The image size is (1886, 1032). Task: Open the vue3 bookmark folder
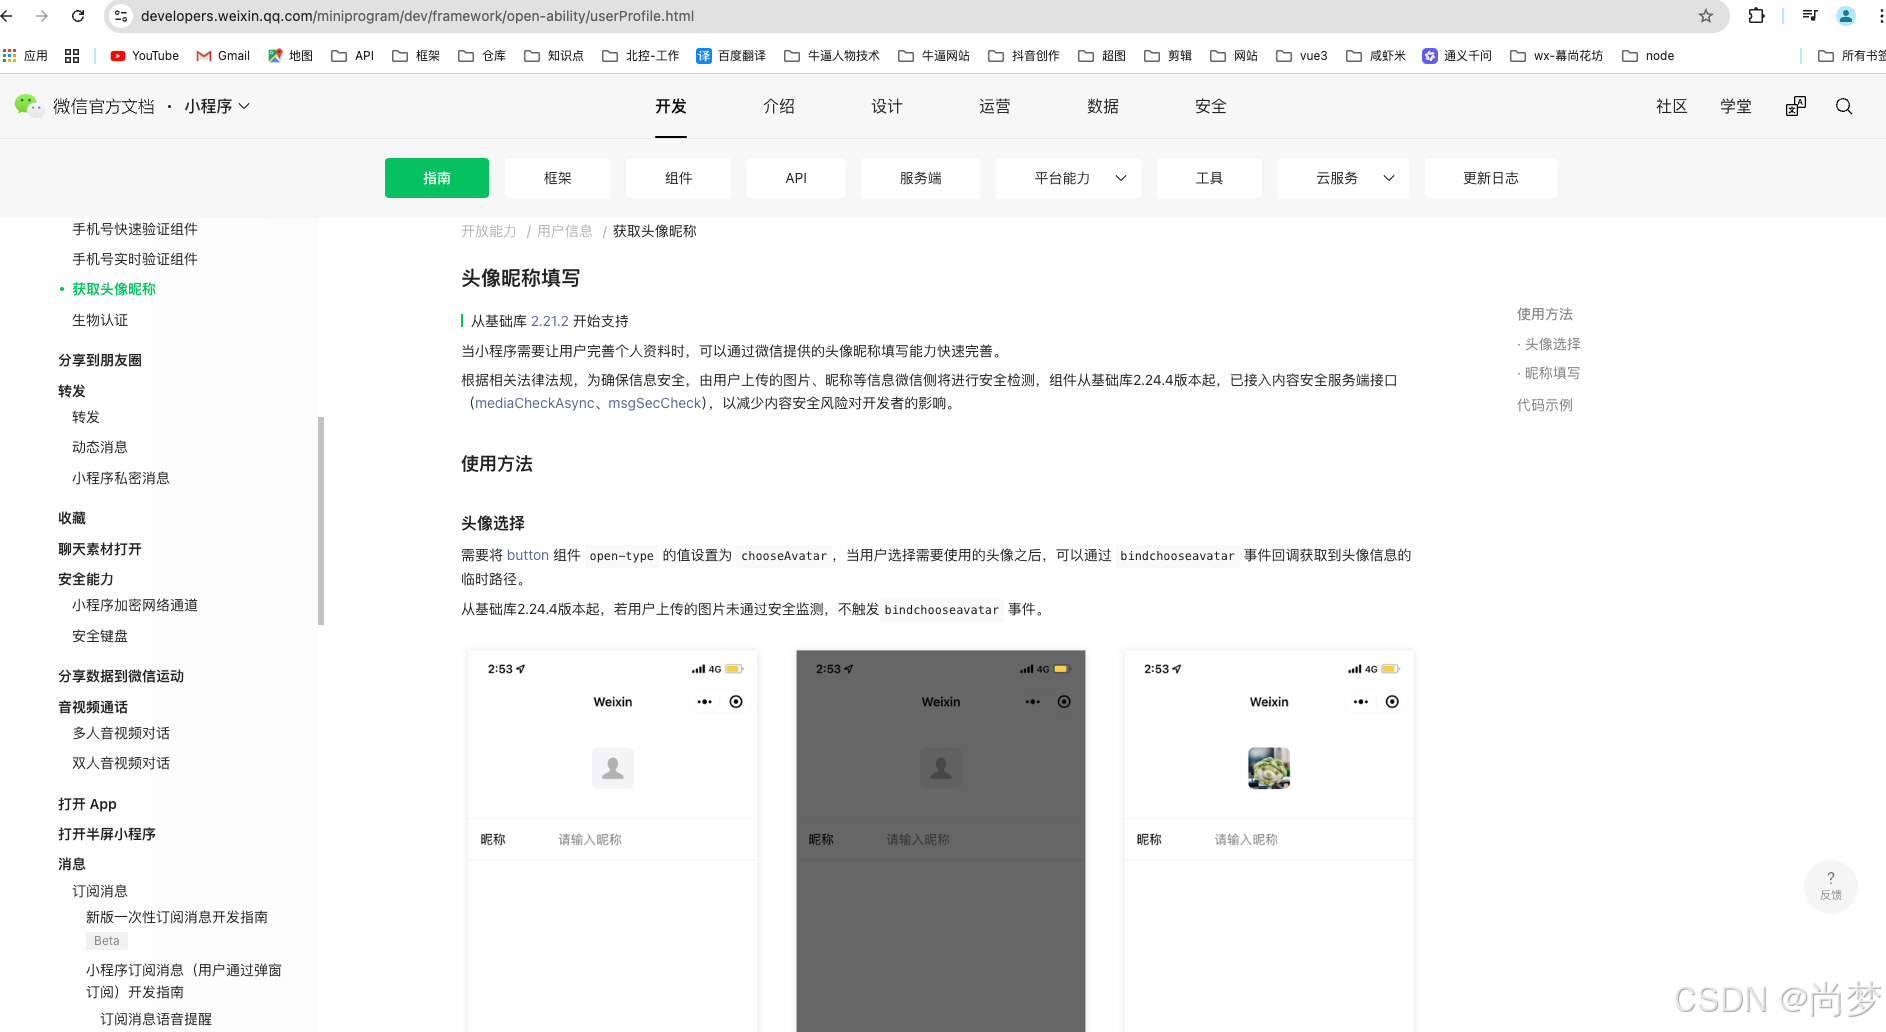coord(1302,56)
